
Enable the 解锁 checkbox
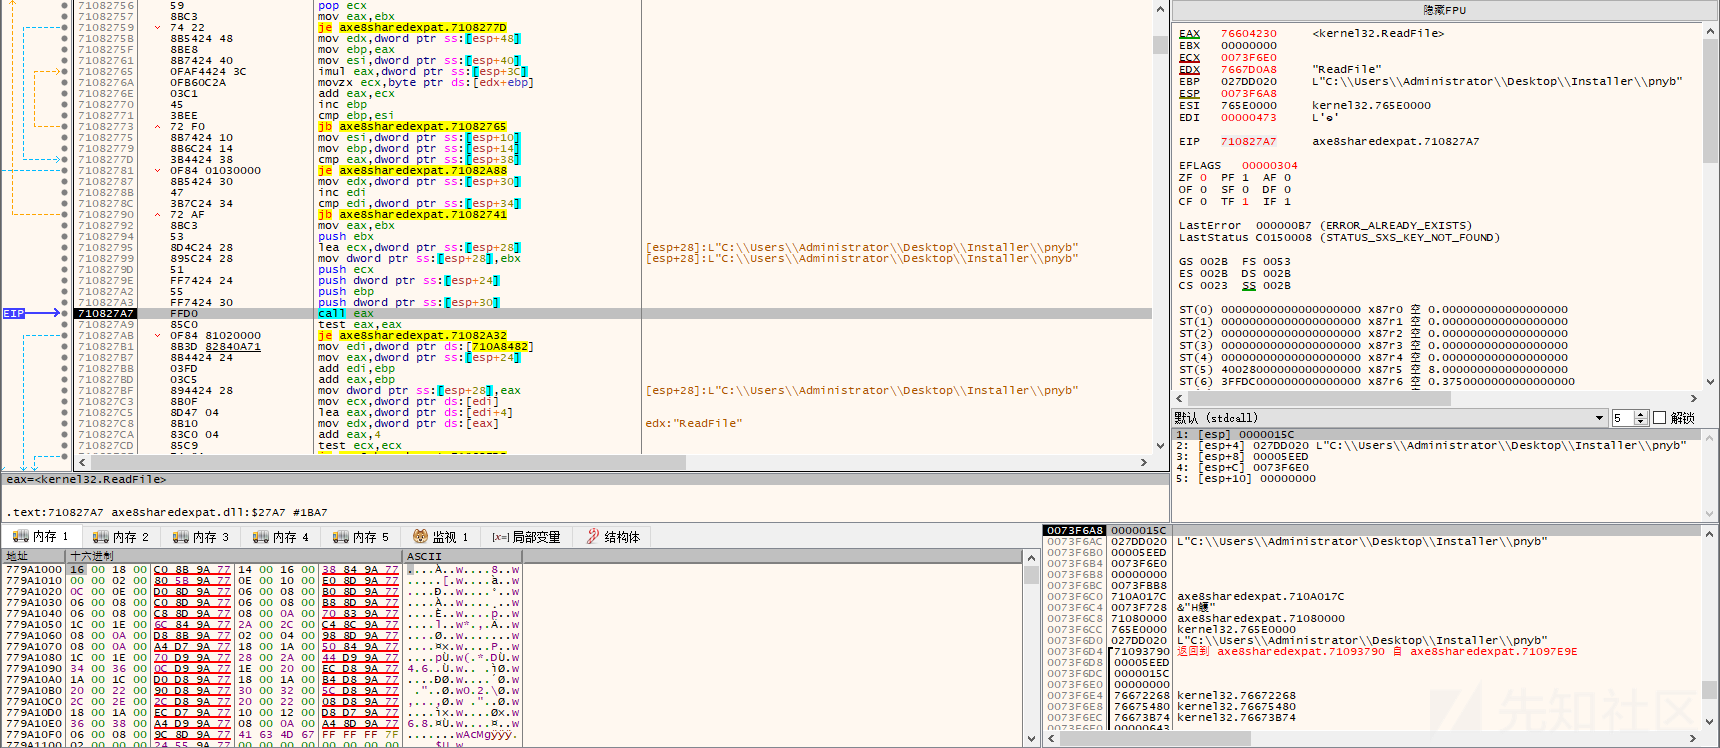[1660, 418]
